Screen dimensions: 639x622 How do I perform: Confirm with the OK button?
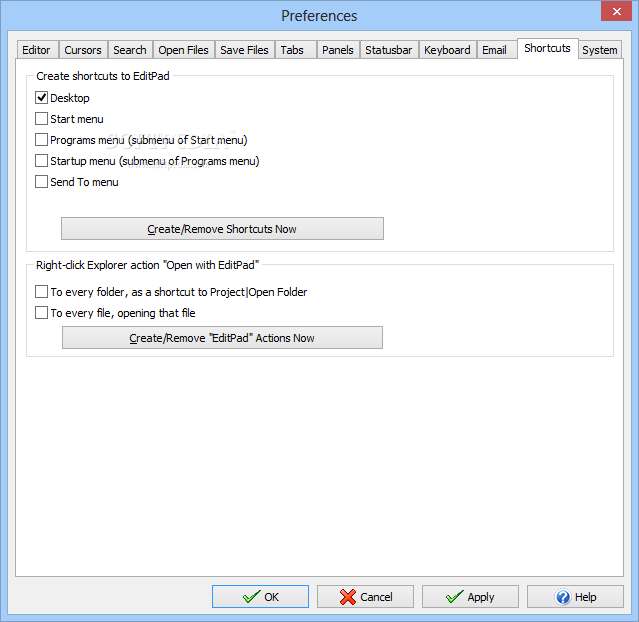(x=260, y=597)
